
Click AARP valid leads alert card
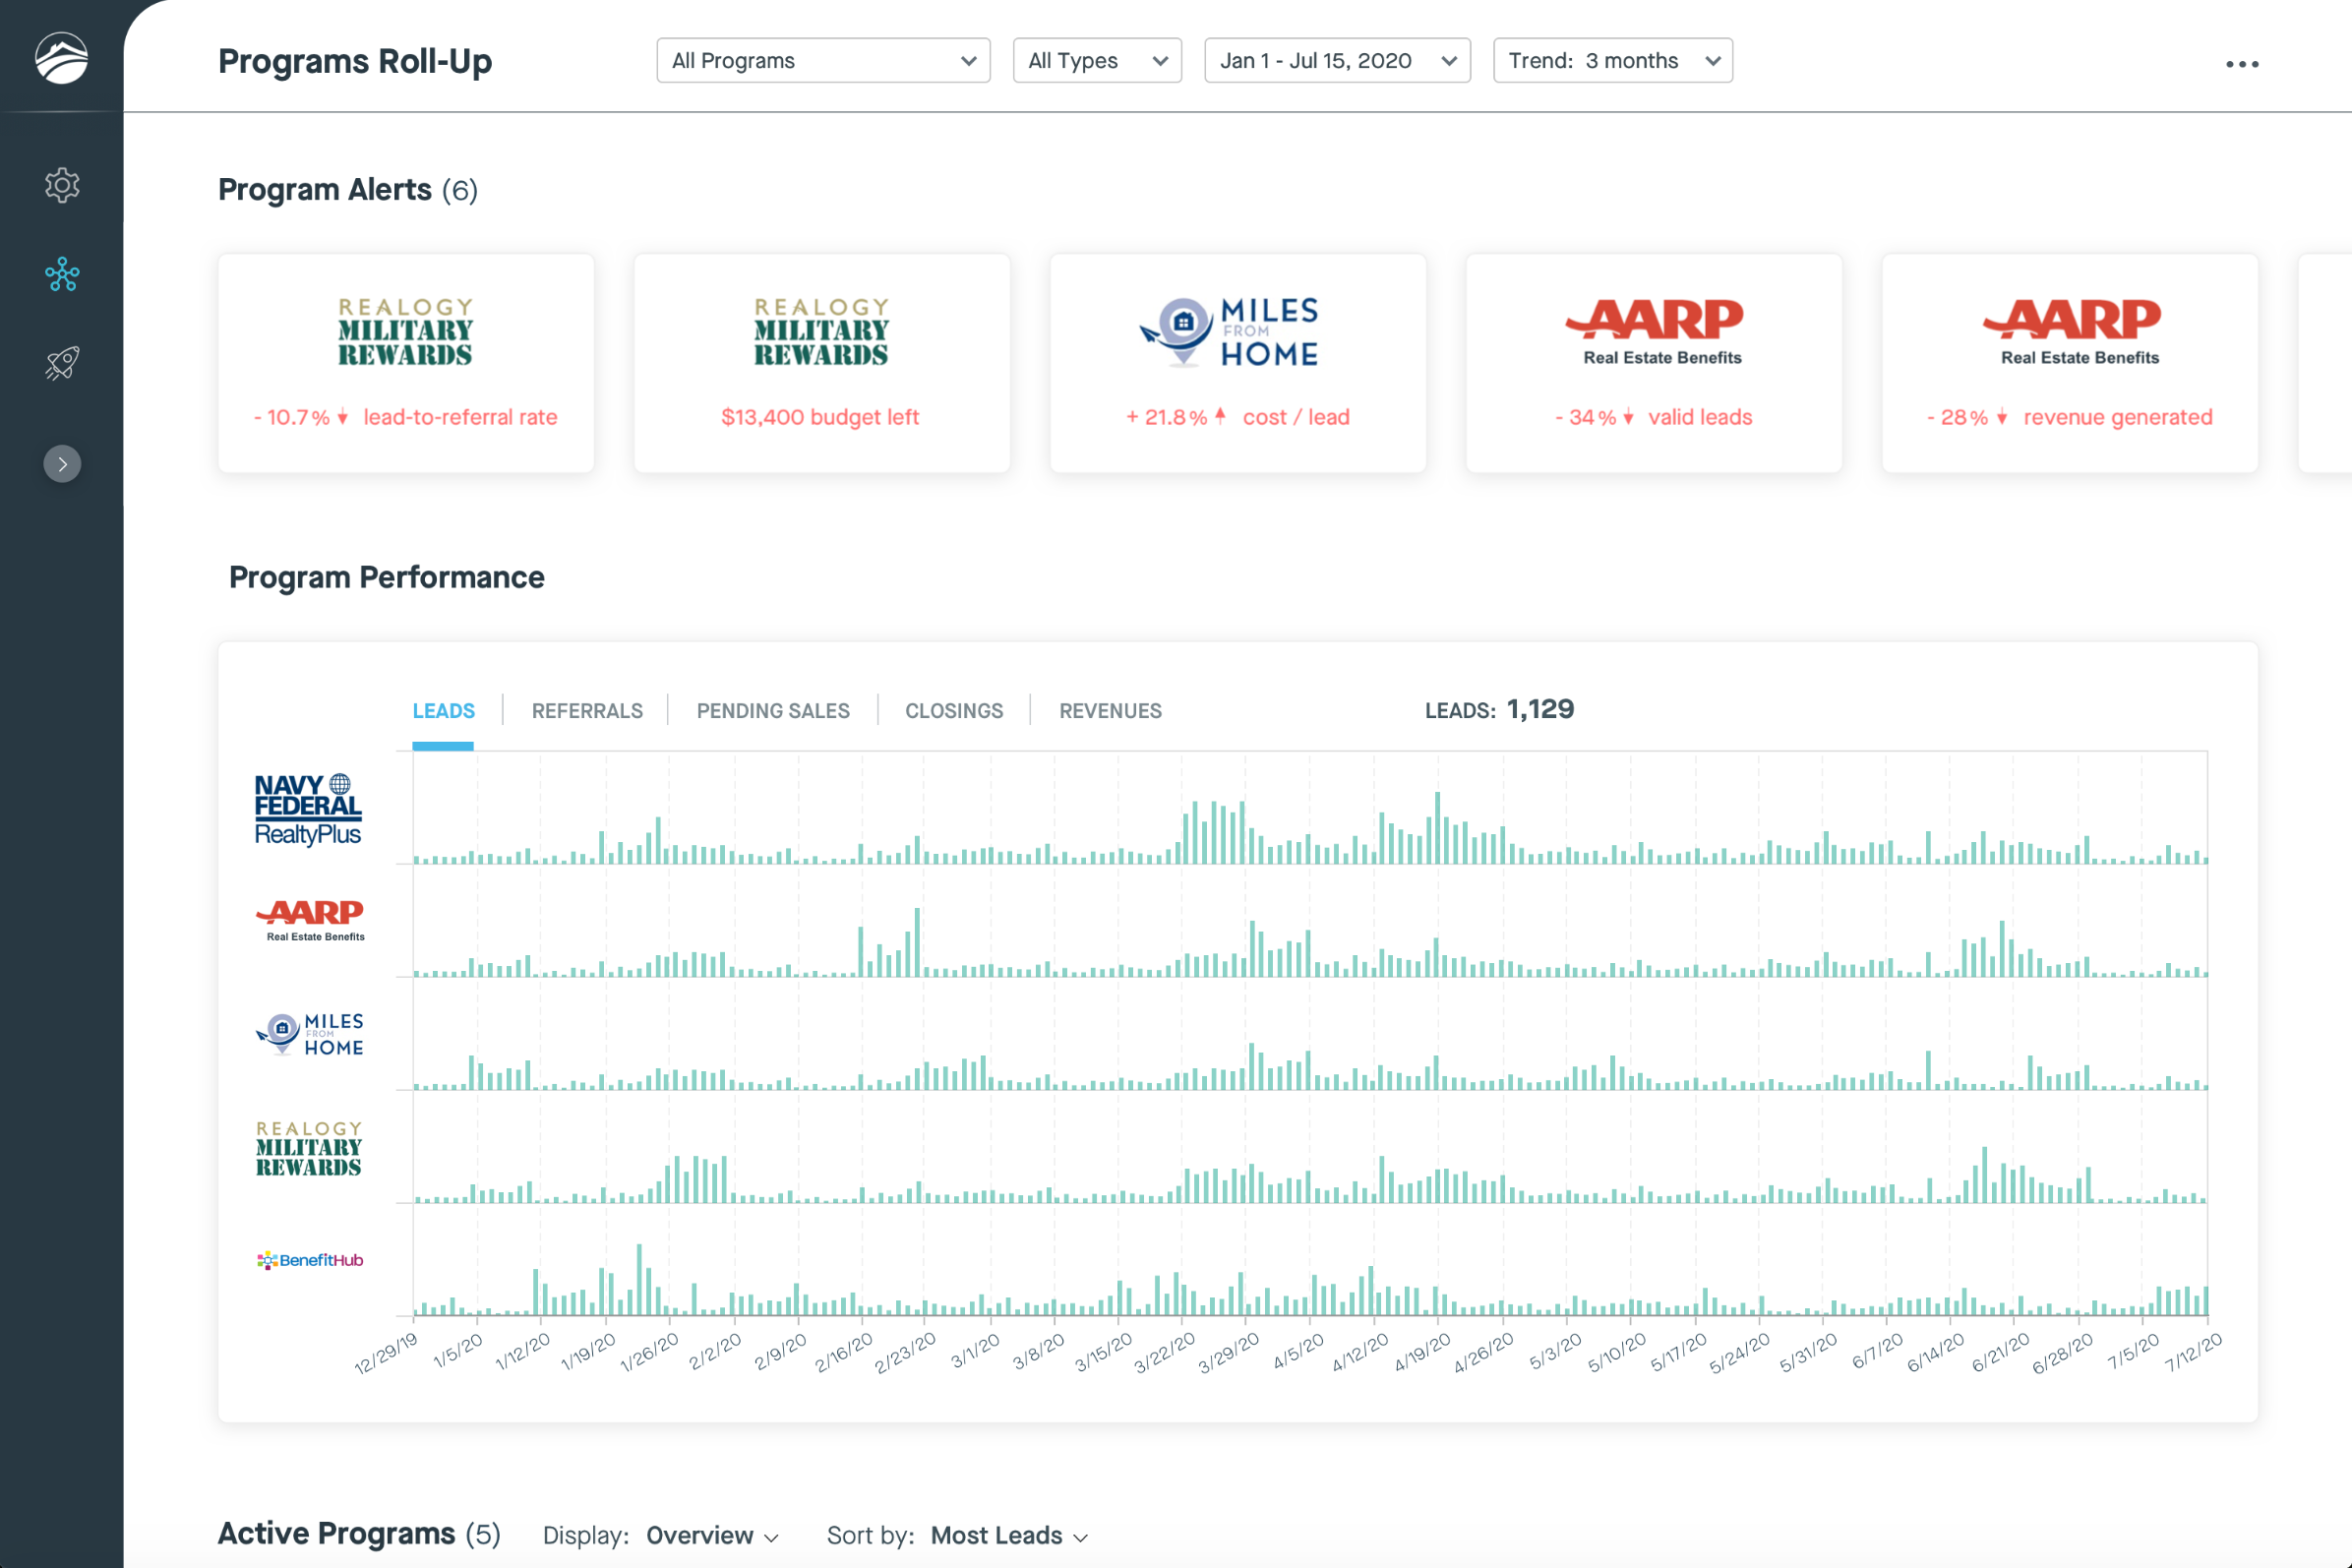pos(1653,363)
